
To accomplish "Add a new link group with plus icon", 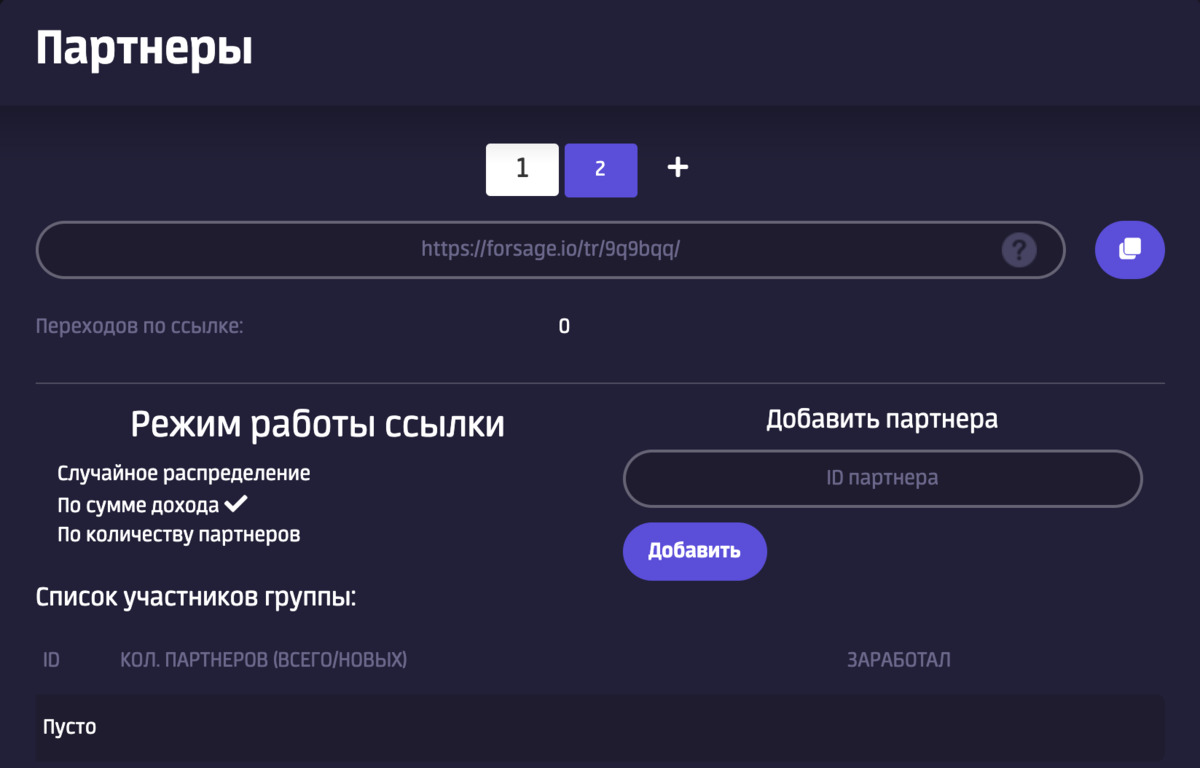I will [x=678, y=168].
